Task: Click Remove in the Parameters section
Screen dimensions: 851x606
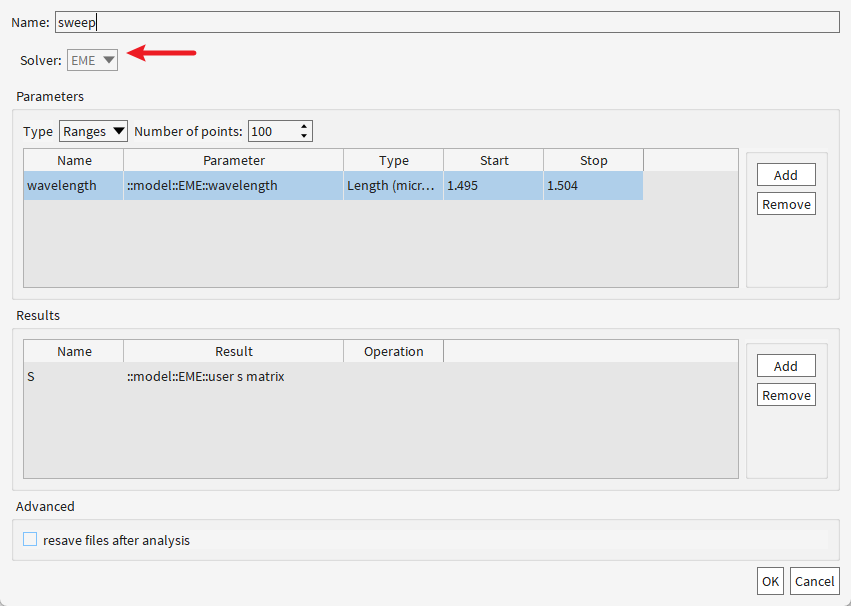Action: point(786,204)
